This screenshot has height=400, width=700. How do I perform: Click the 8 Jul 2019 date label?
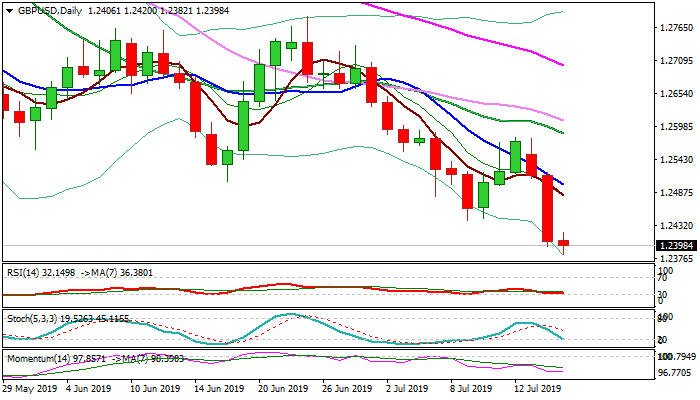coord(472,388)
